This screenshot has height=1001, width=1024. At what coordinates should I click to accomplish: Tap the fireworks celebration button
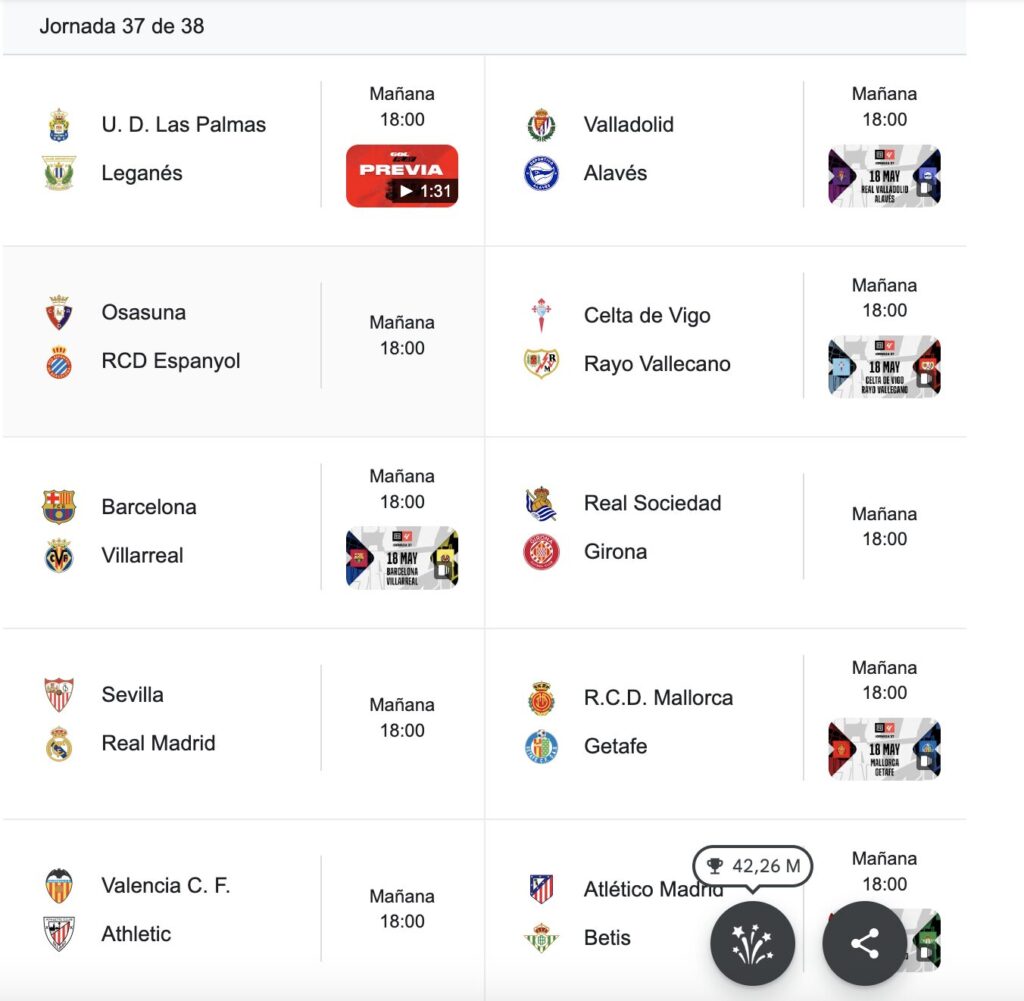[x=752, y=943]
